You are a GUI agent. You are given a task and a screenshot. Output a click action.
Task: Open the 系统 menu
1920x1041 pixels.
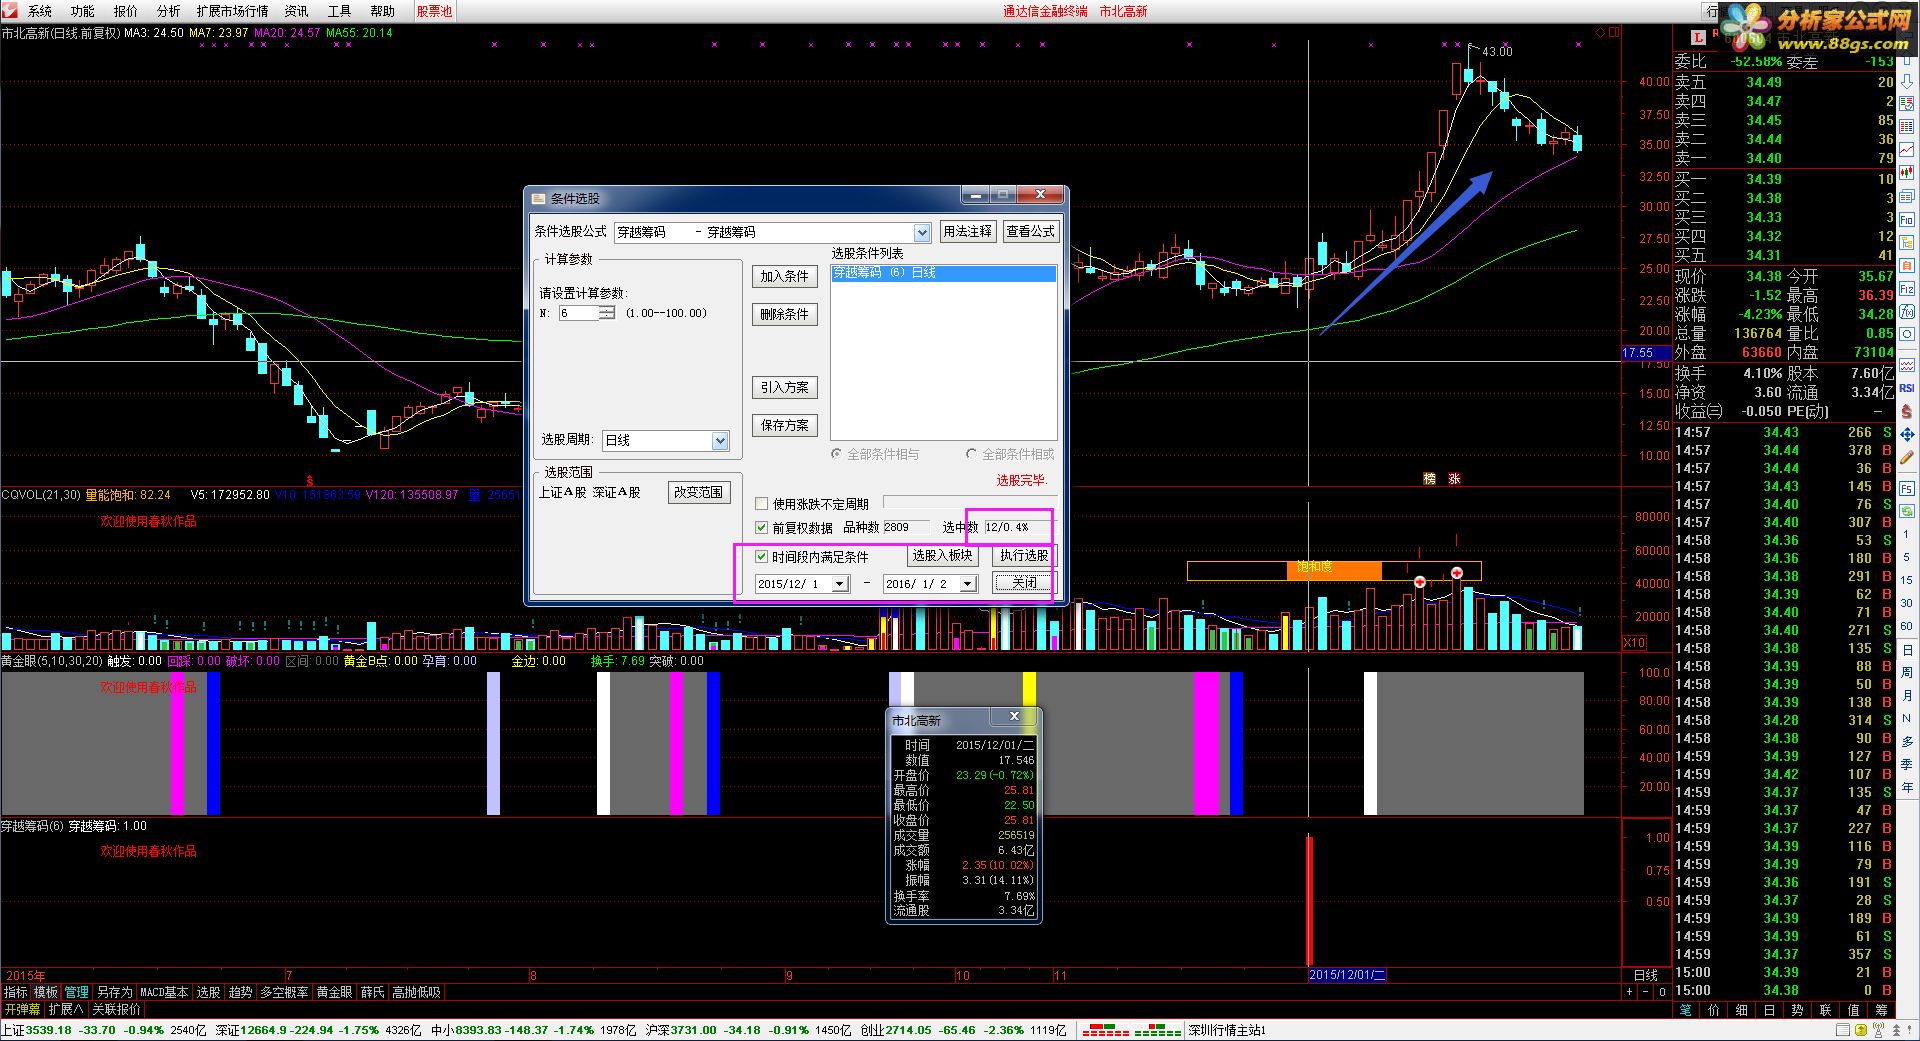click(40, 11)
